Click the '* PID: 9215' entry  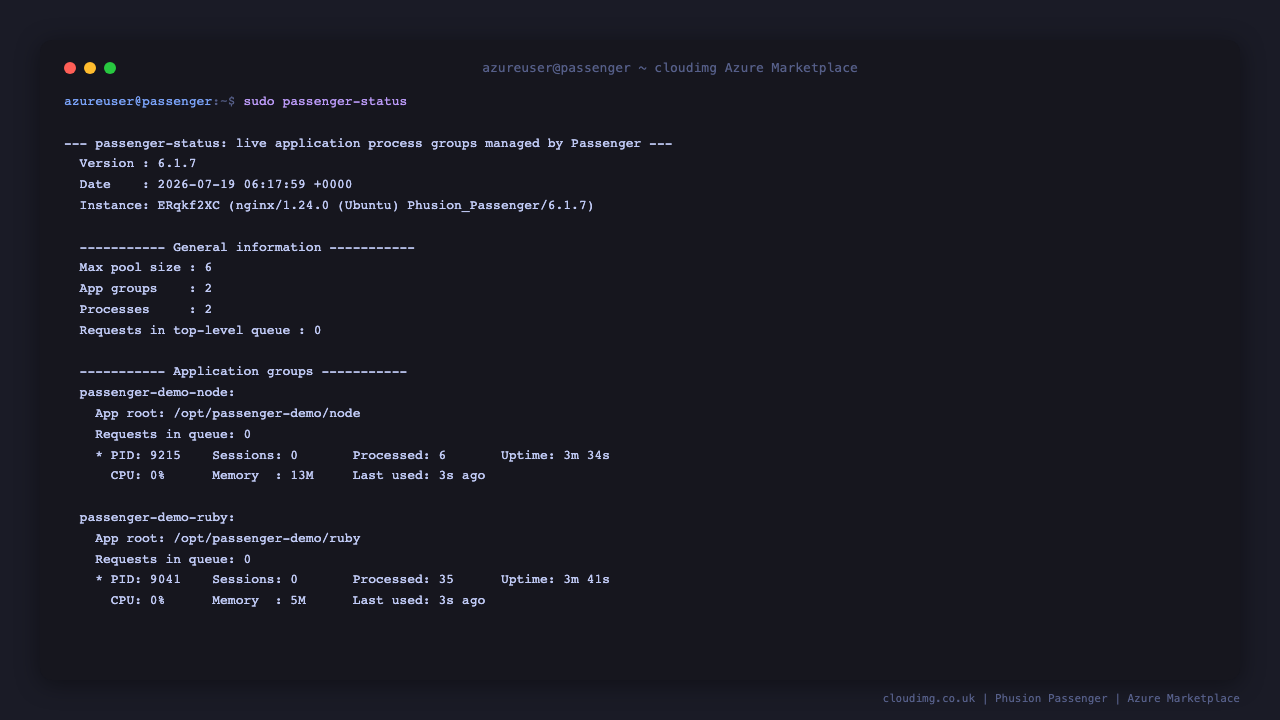[x=138, y=456]
